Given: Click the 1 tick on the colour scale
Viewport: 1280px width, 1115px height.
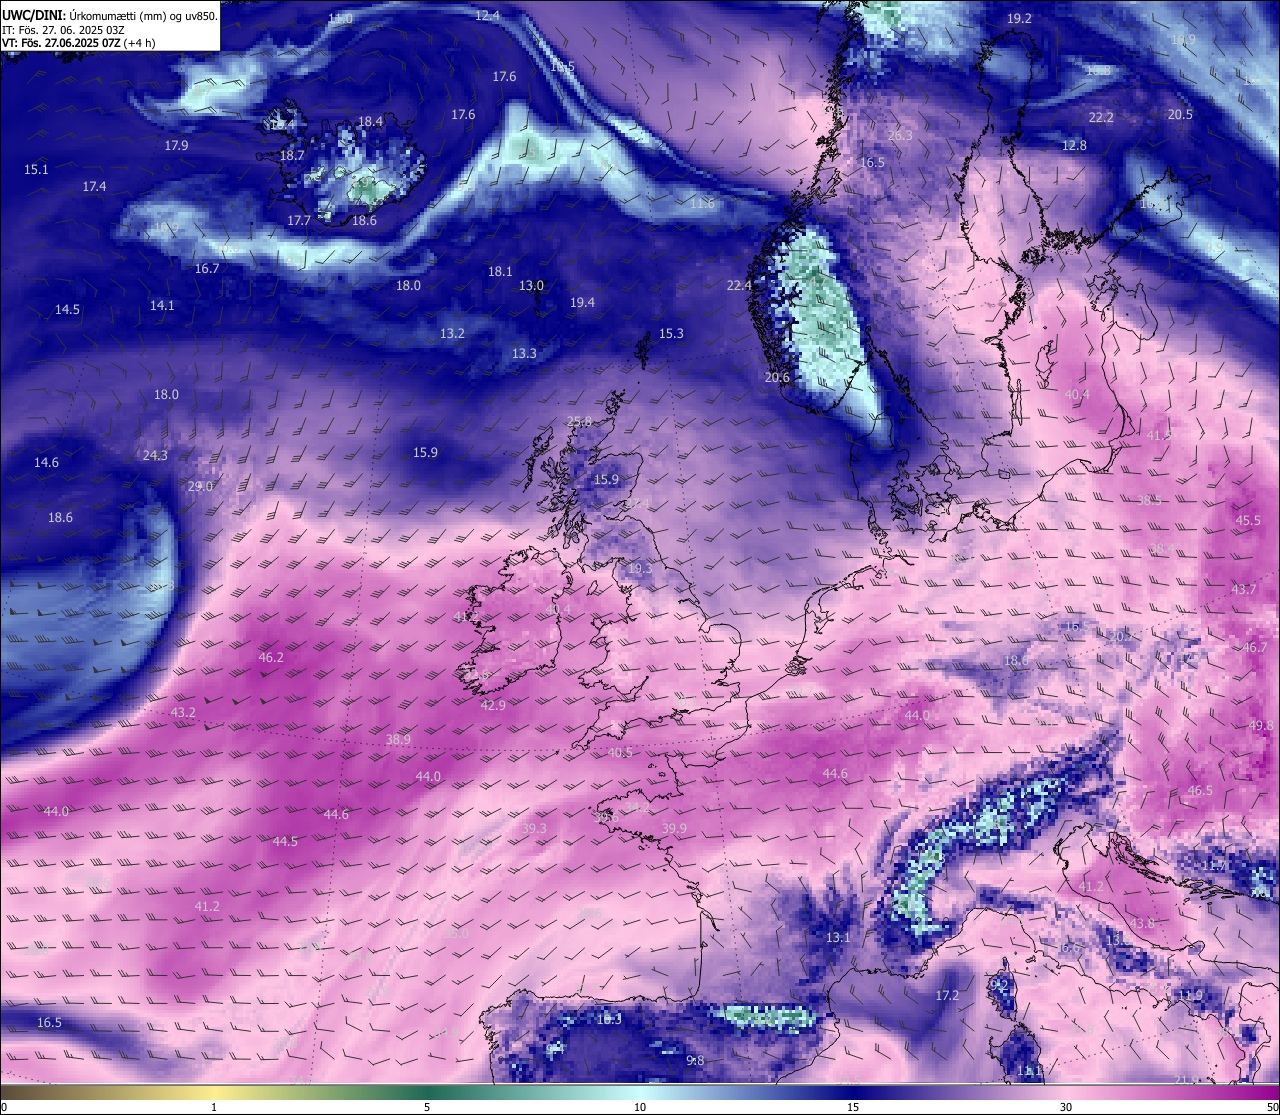Looking at the screenshot, I should coord(214,1107).
